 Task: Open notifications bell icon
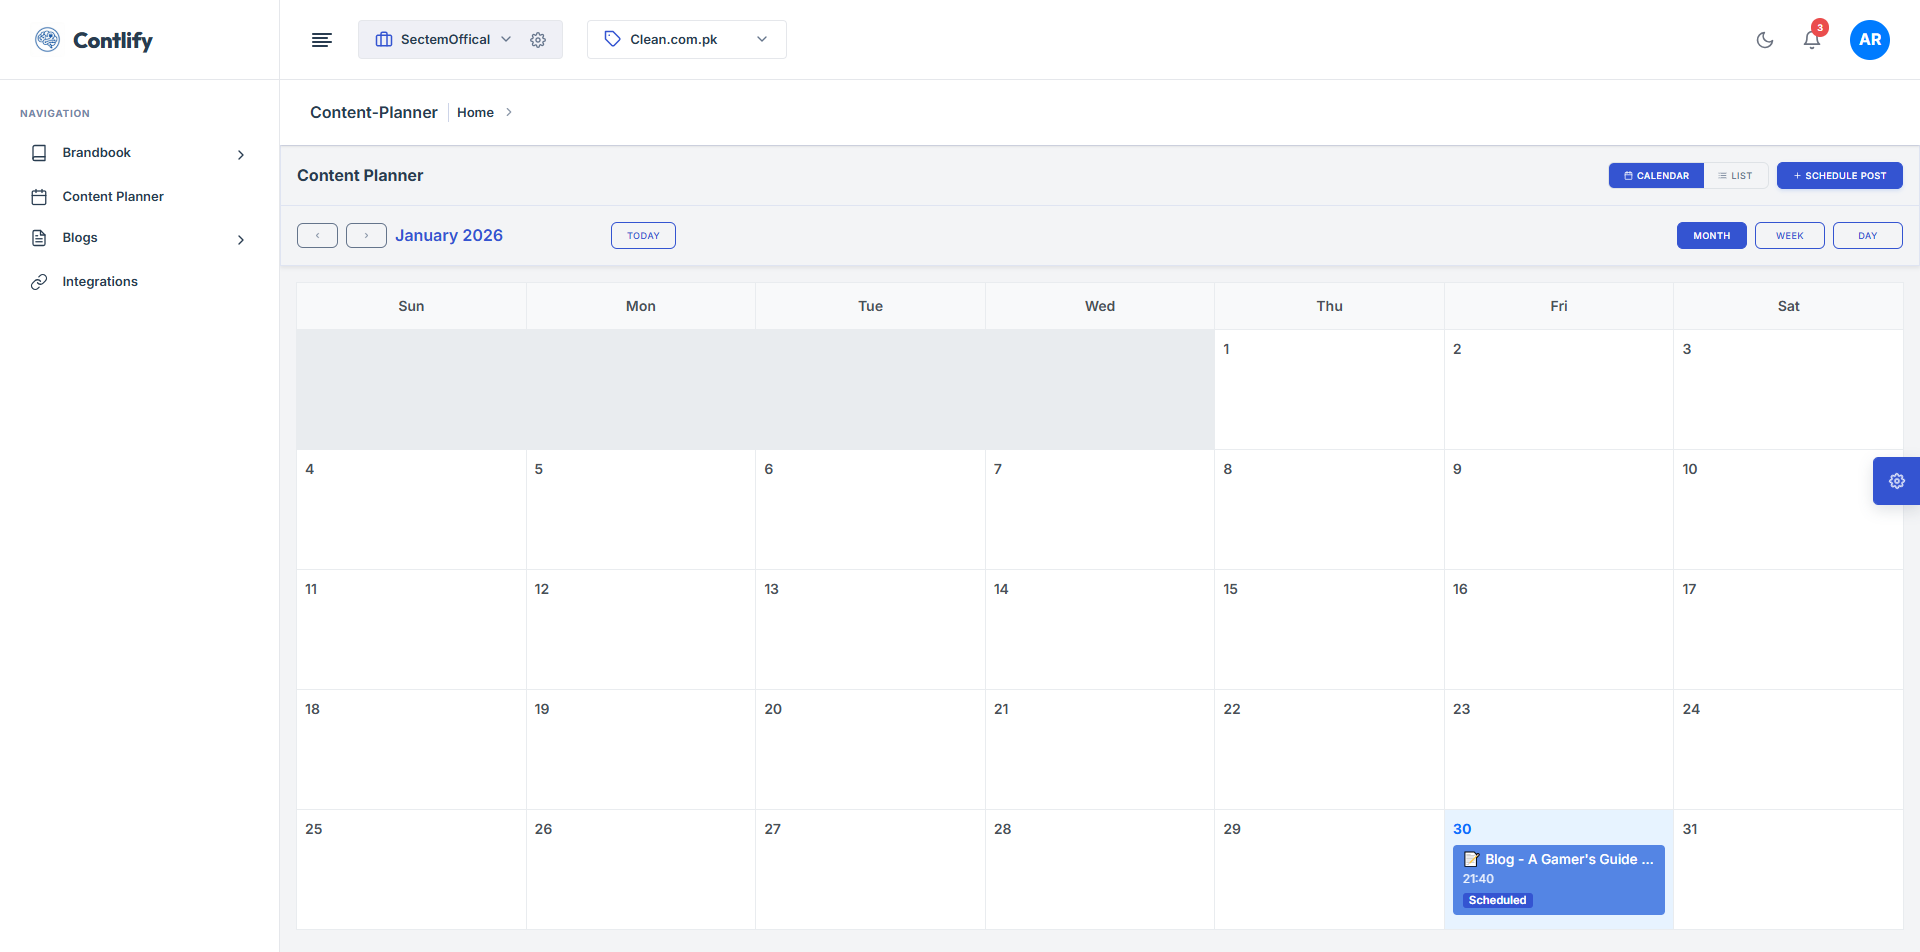pos(1811,40)
